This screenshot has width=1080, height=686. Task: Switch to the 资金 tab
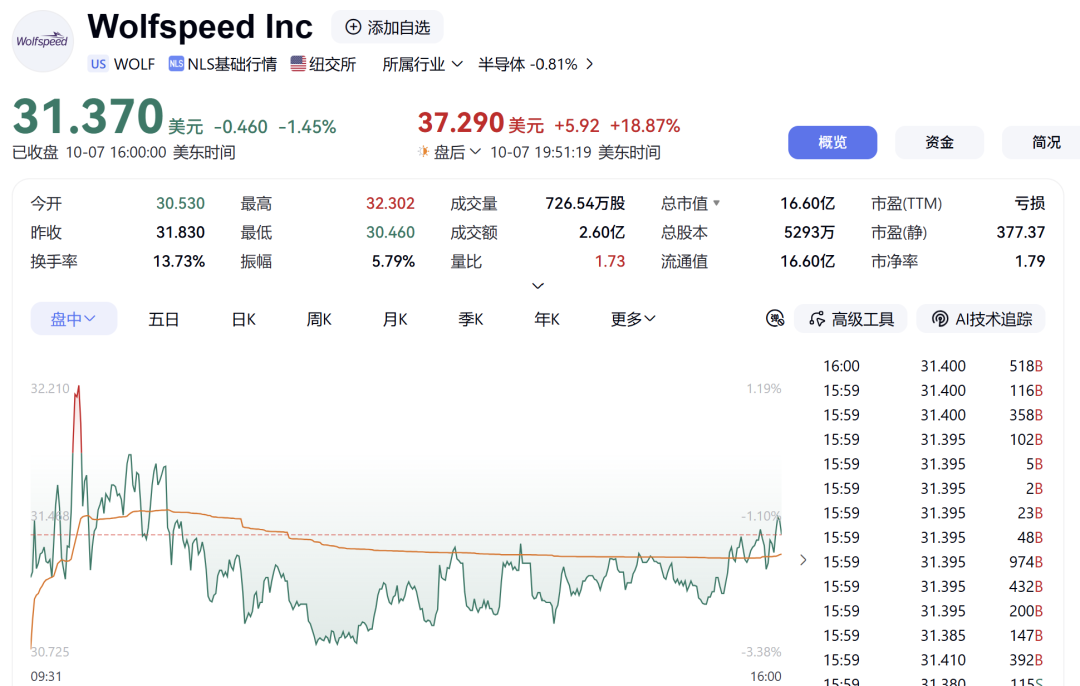pyautogui.click(x=939, y=143)
